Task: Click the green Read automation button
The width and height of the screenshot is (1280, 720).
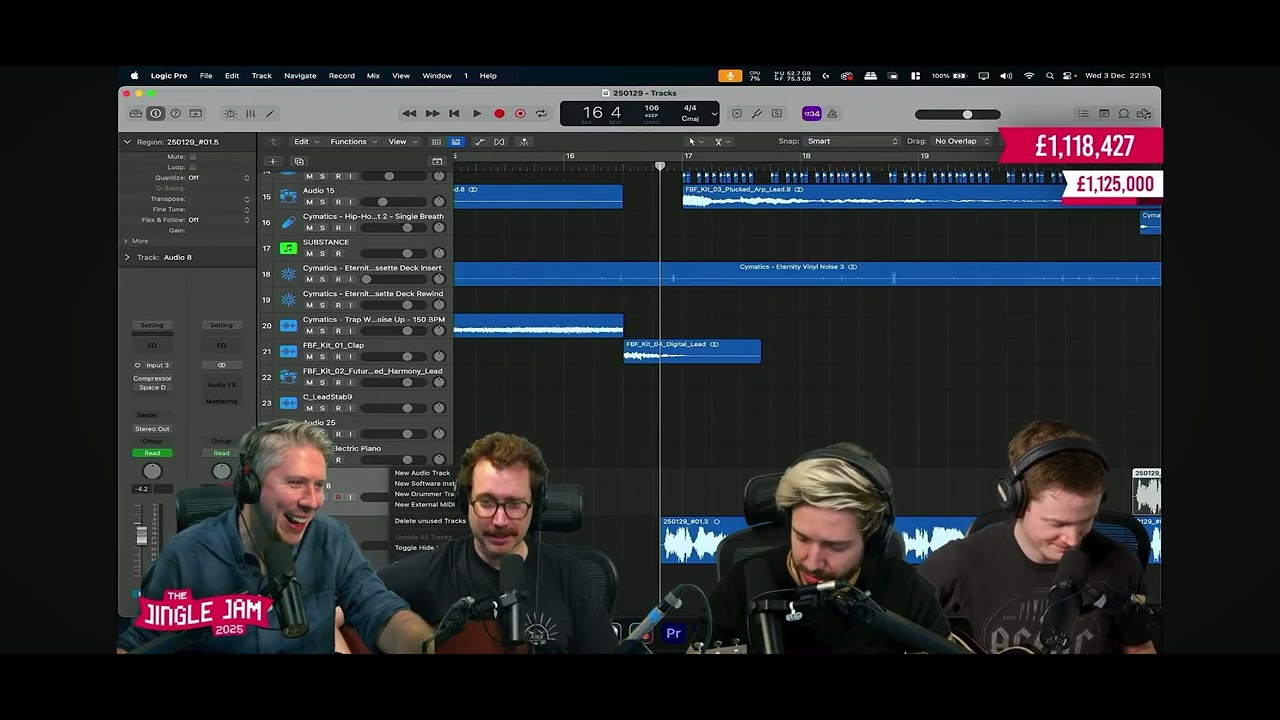Action: (152, 453)
